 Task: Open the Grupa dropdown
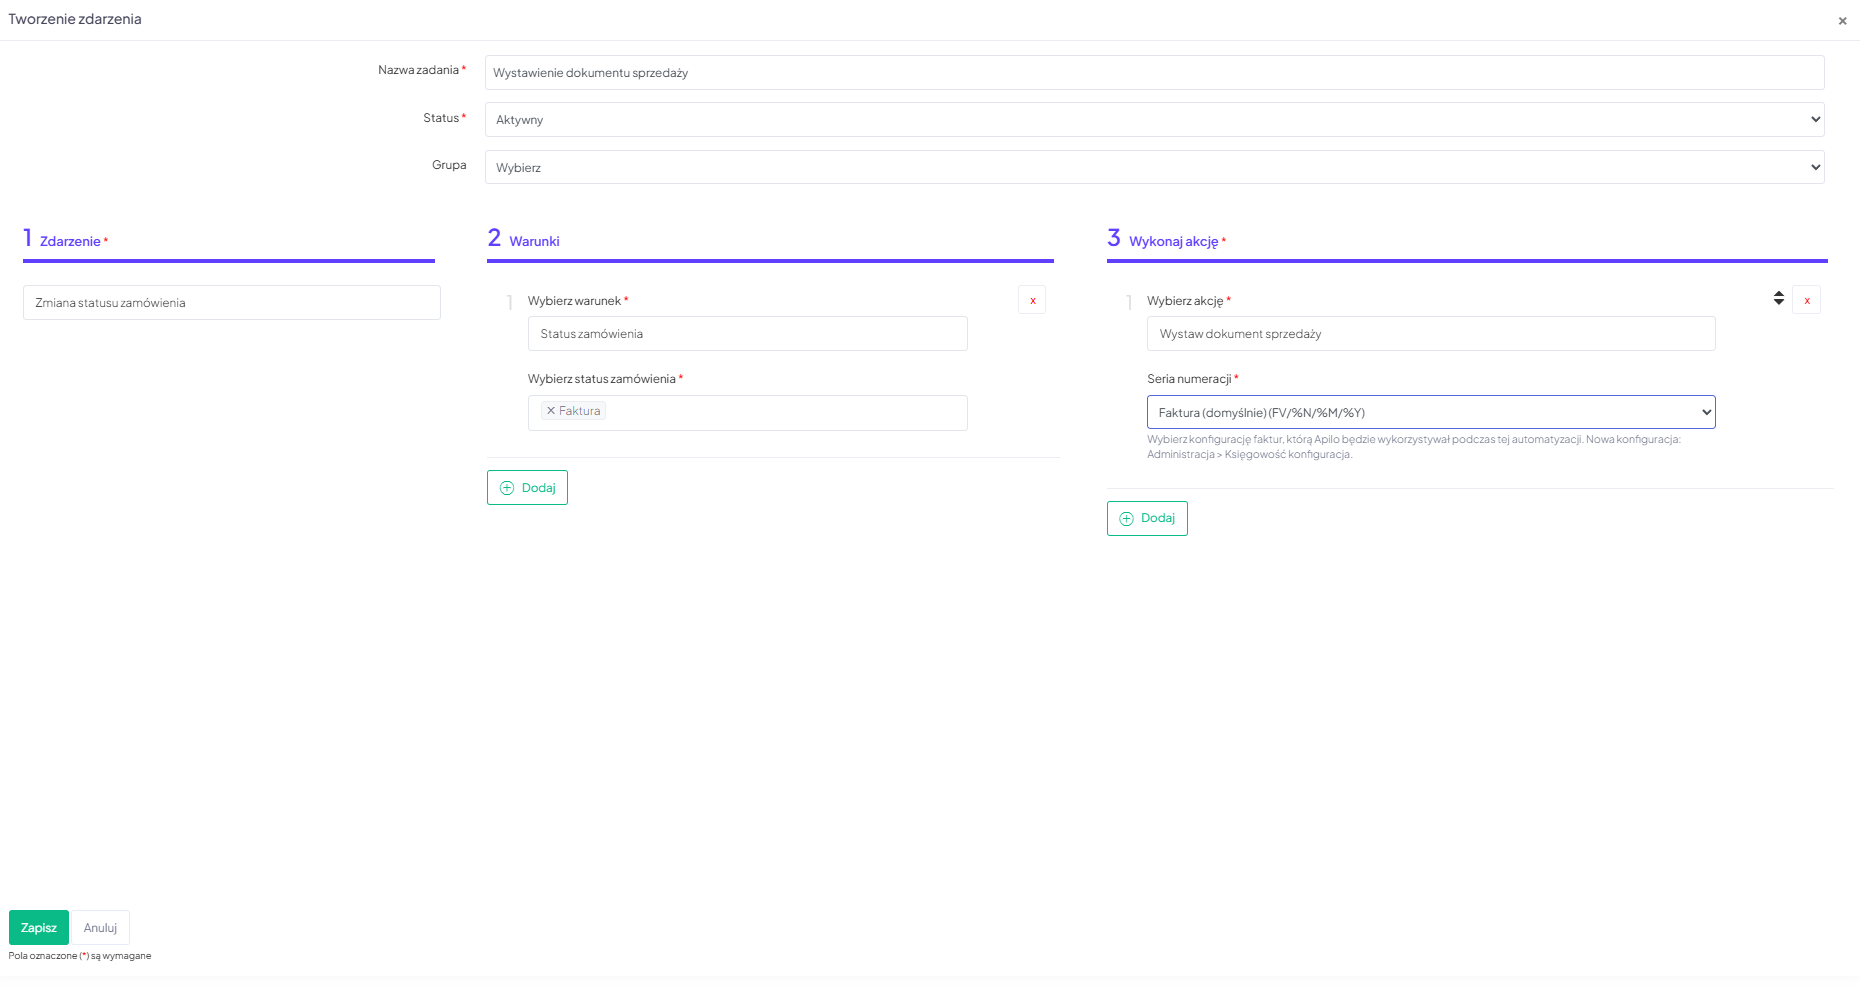pos(1154,167)
